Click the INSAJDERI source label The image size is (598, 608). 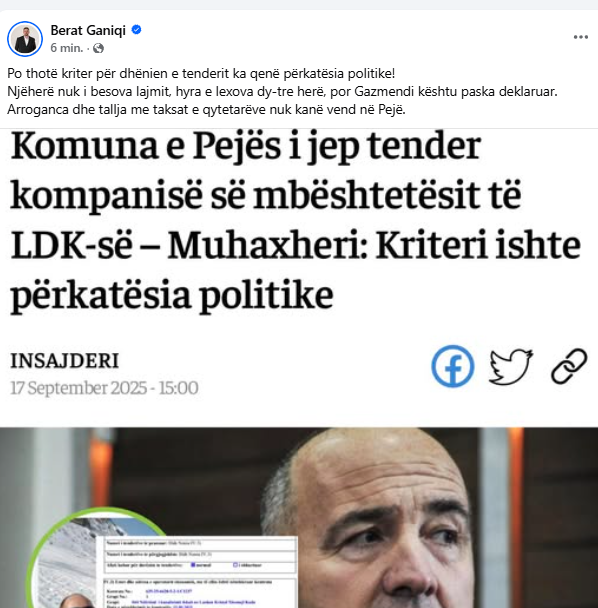[64, 361]
